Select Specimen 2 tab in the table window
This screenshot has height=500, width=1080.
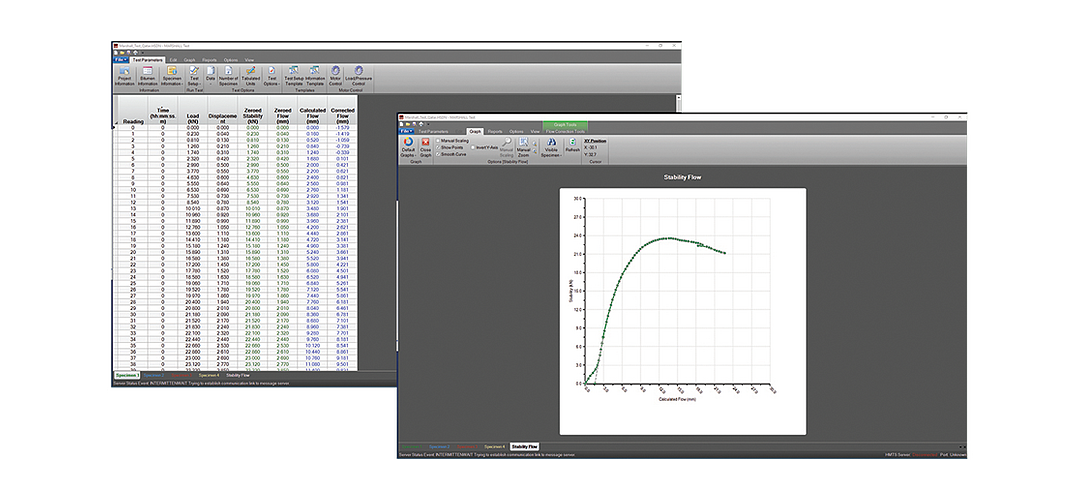(x=154, y=375)
